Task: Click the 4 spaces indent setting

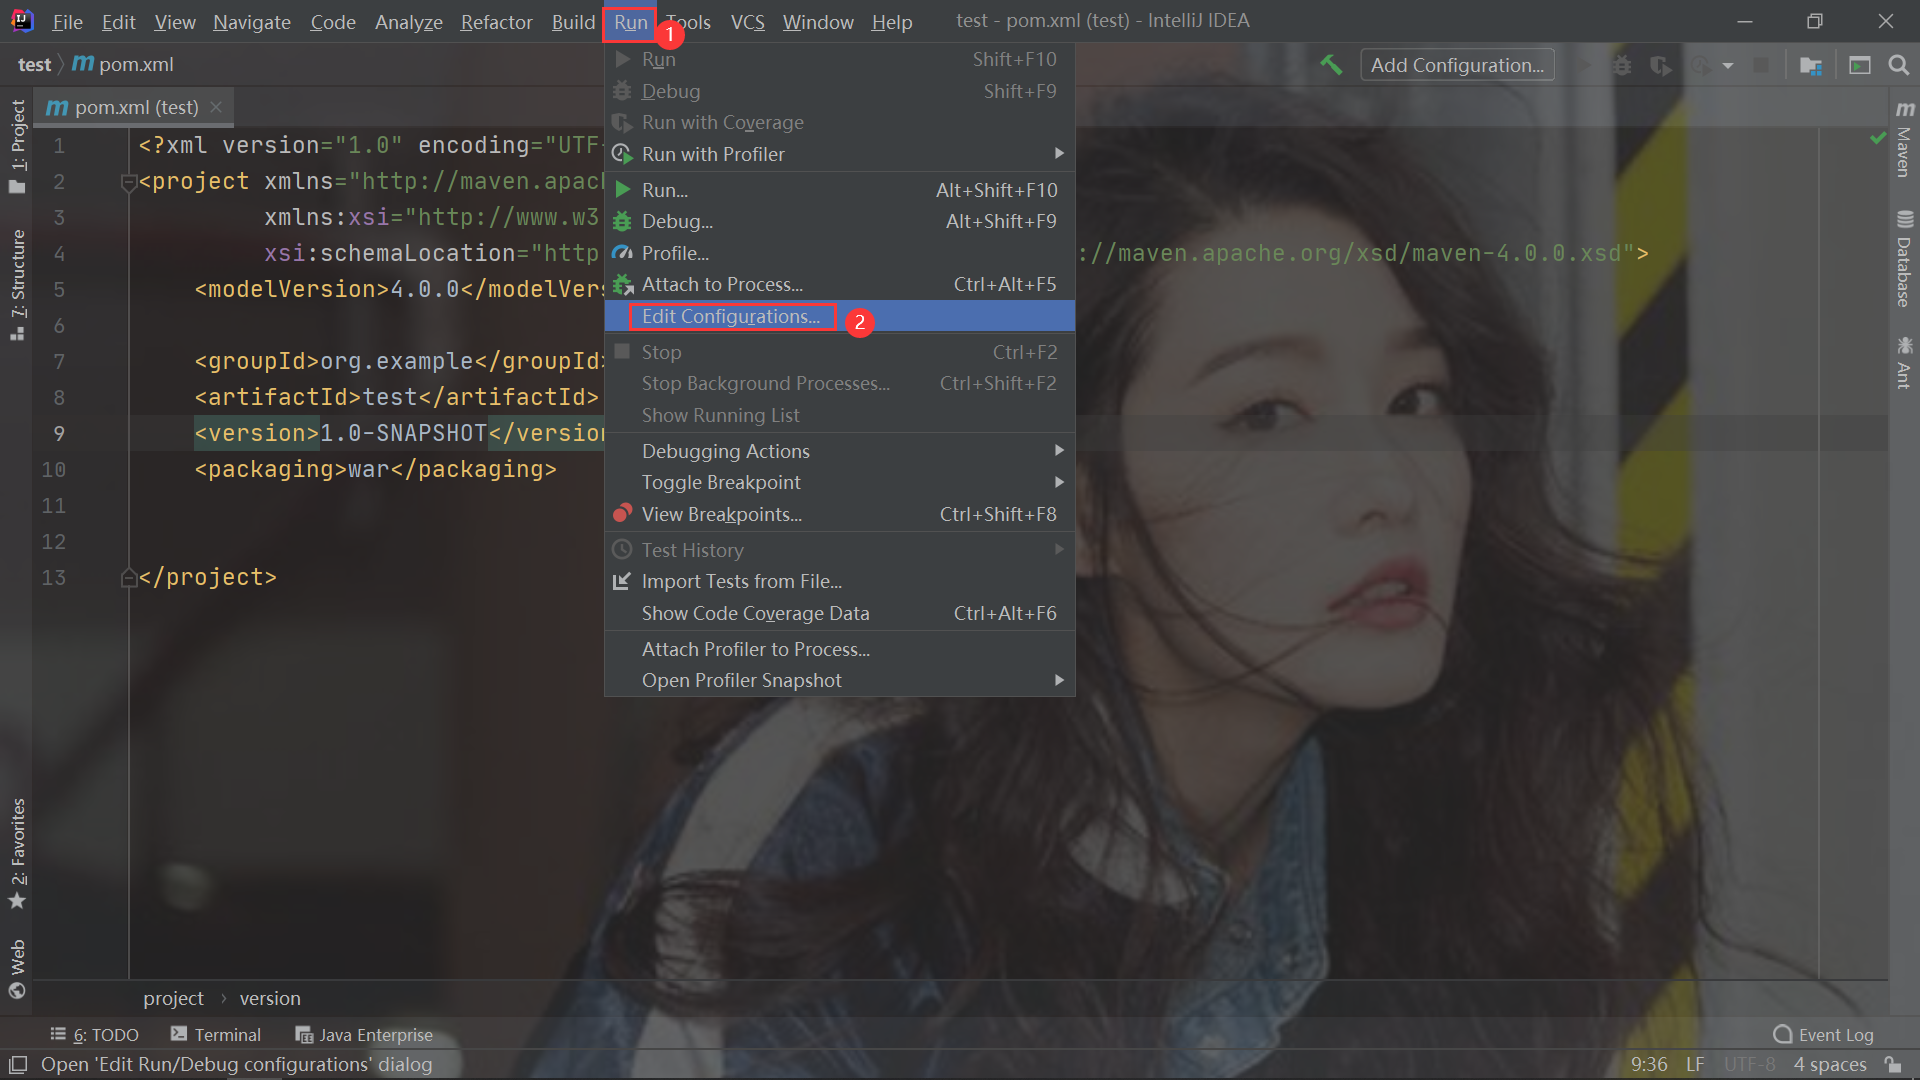Action: [1829, 1065]
